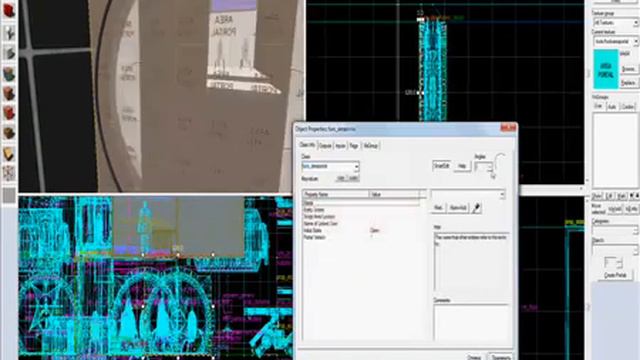Choose the Apply Current Texture tool

9,93
